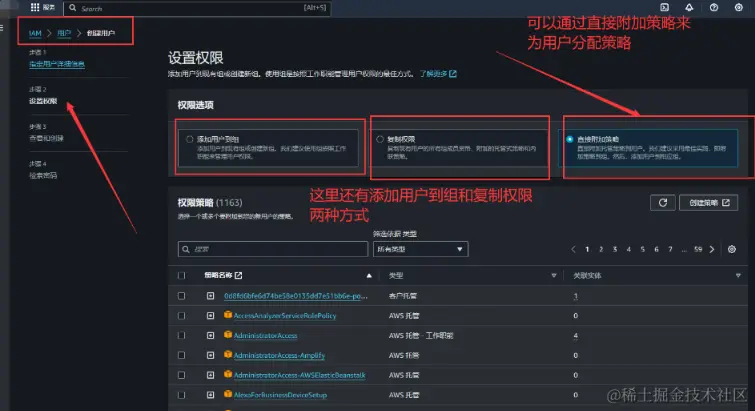This screenshot has width=755, height=411.
Task: Open the type column filter arrow
Action: [x=554, y=276]
